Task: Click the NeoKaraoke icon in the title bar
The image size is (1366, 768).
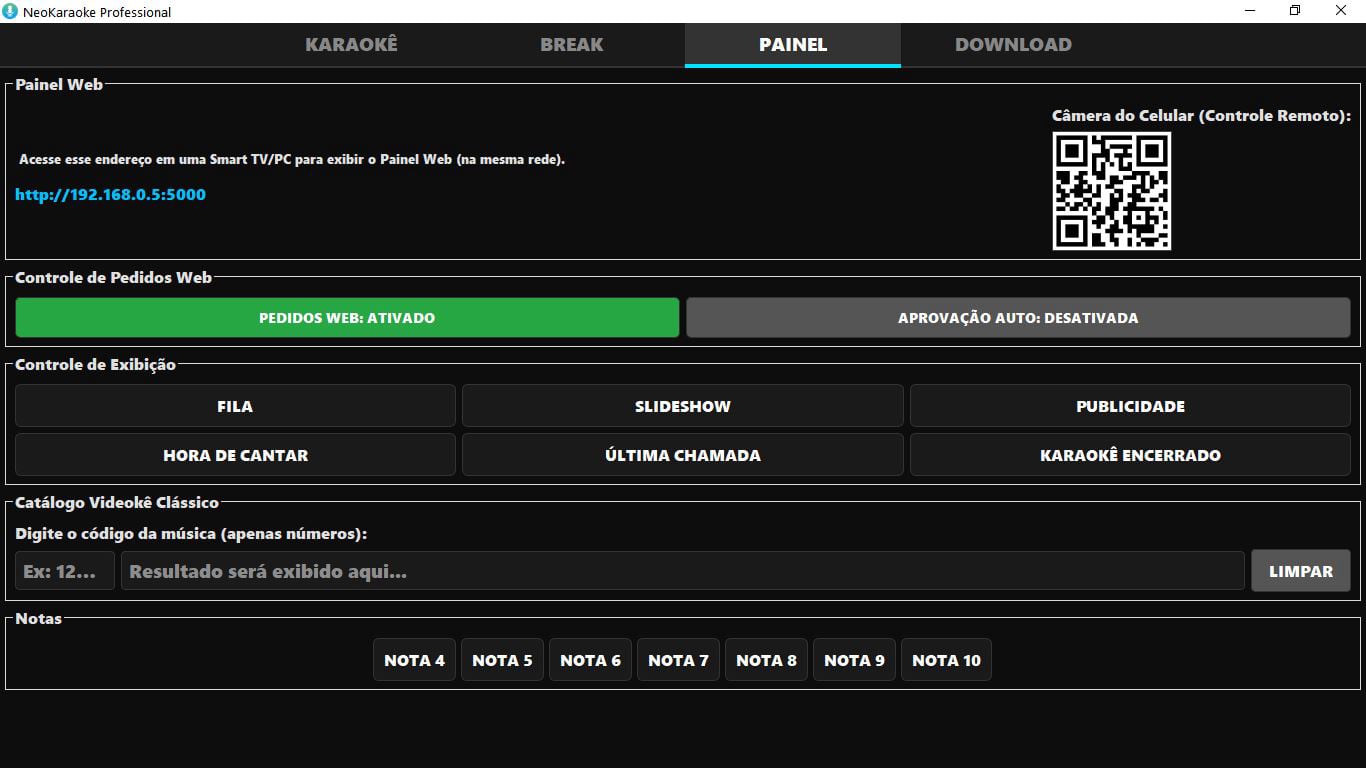Action: click(x=11, y=11)
